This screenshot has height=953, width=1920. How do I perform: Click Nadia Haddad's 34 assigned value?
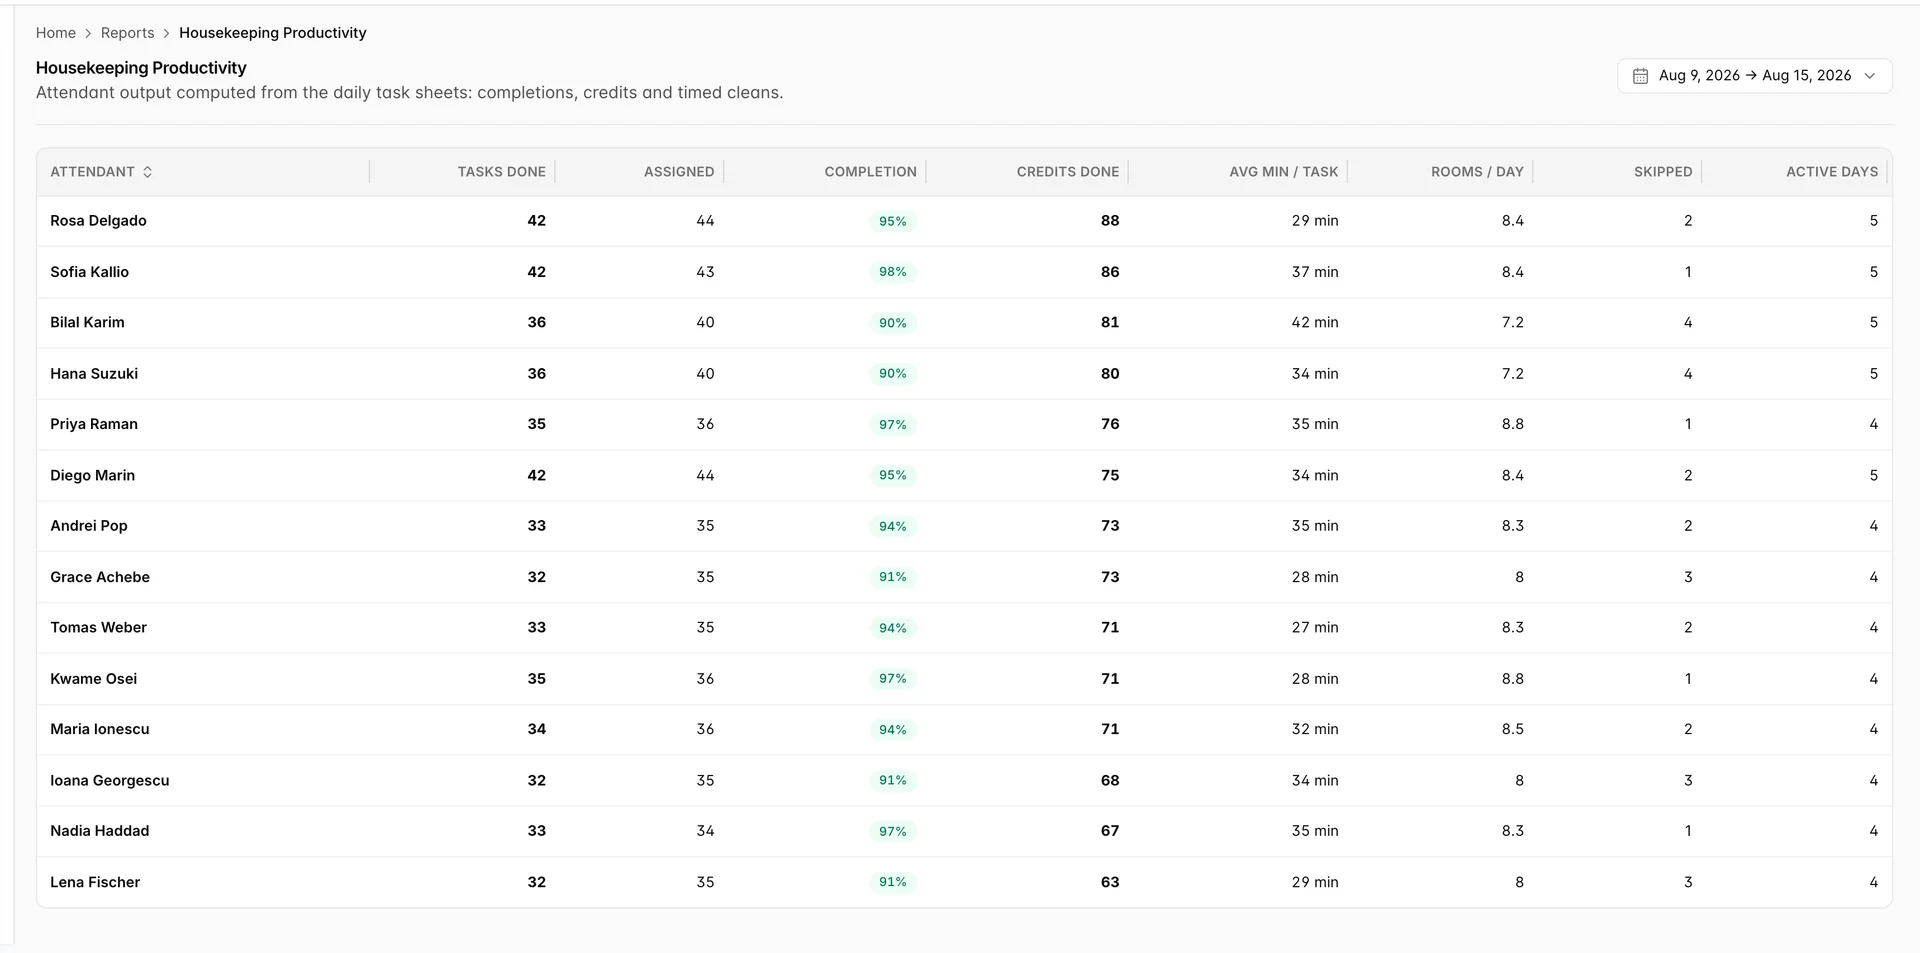click(705, 831)
